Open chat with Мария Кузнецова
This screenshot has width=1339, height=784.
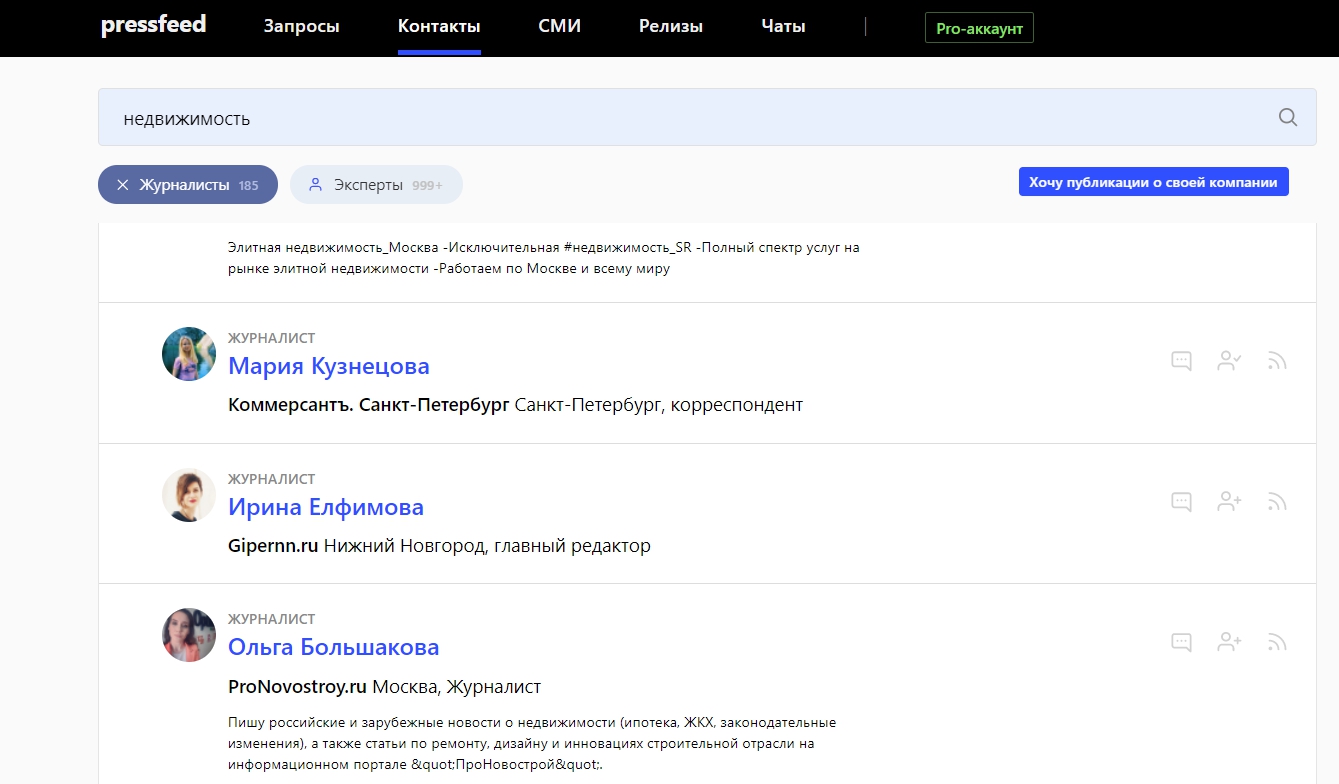point(1181,361)
